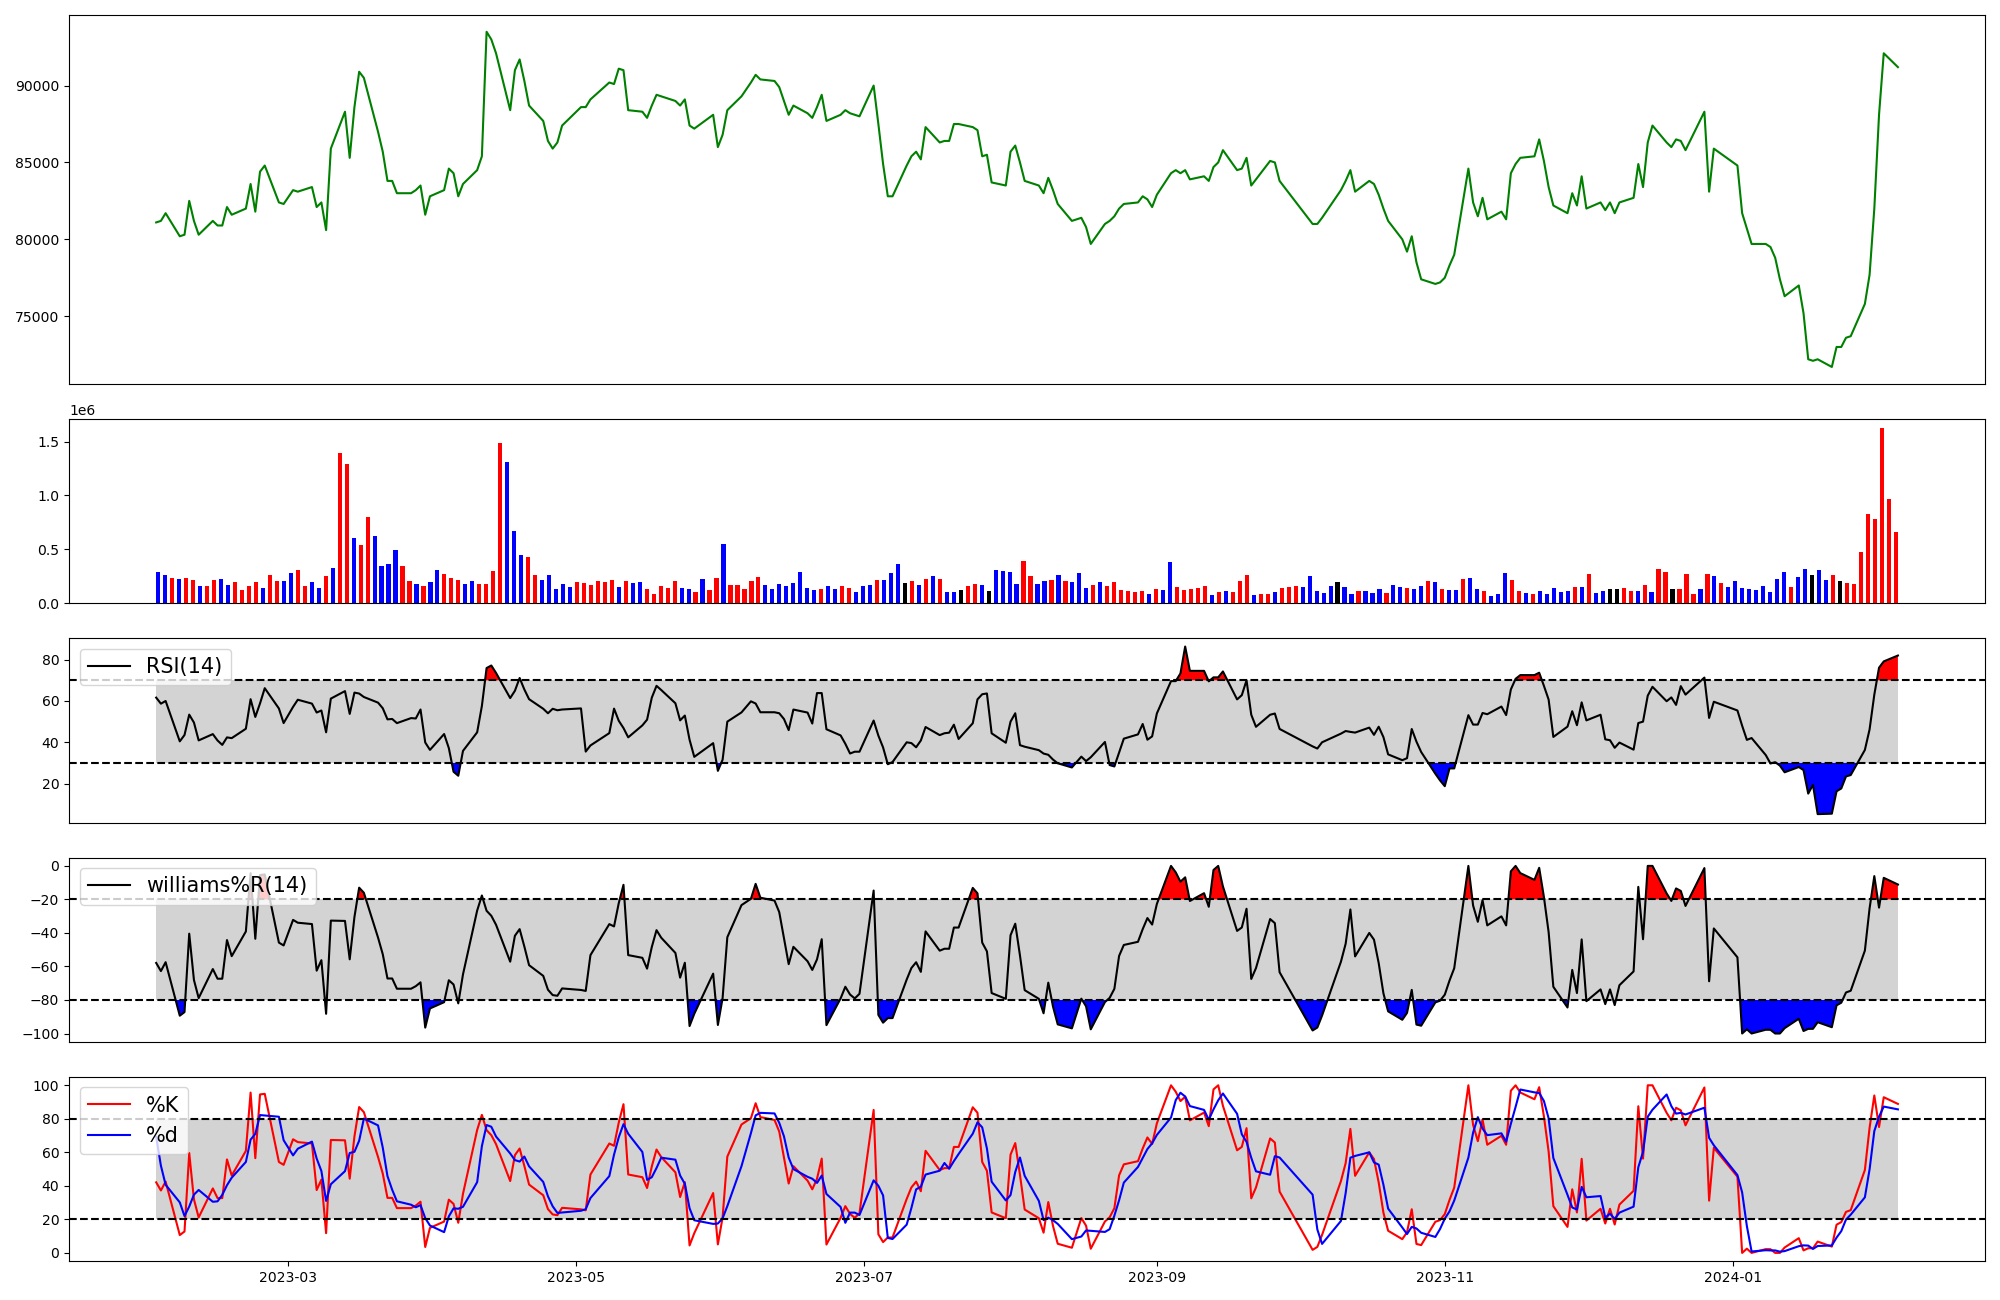
Task: Click the red line sample beside %K
Action: click(x=110, y=1105)
